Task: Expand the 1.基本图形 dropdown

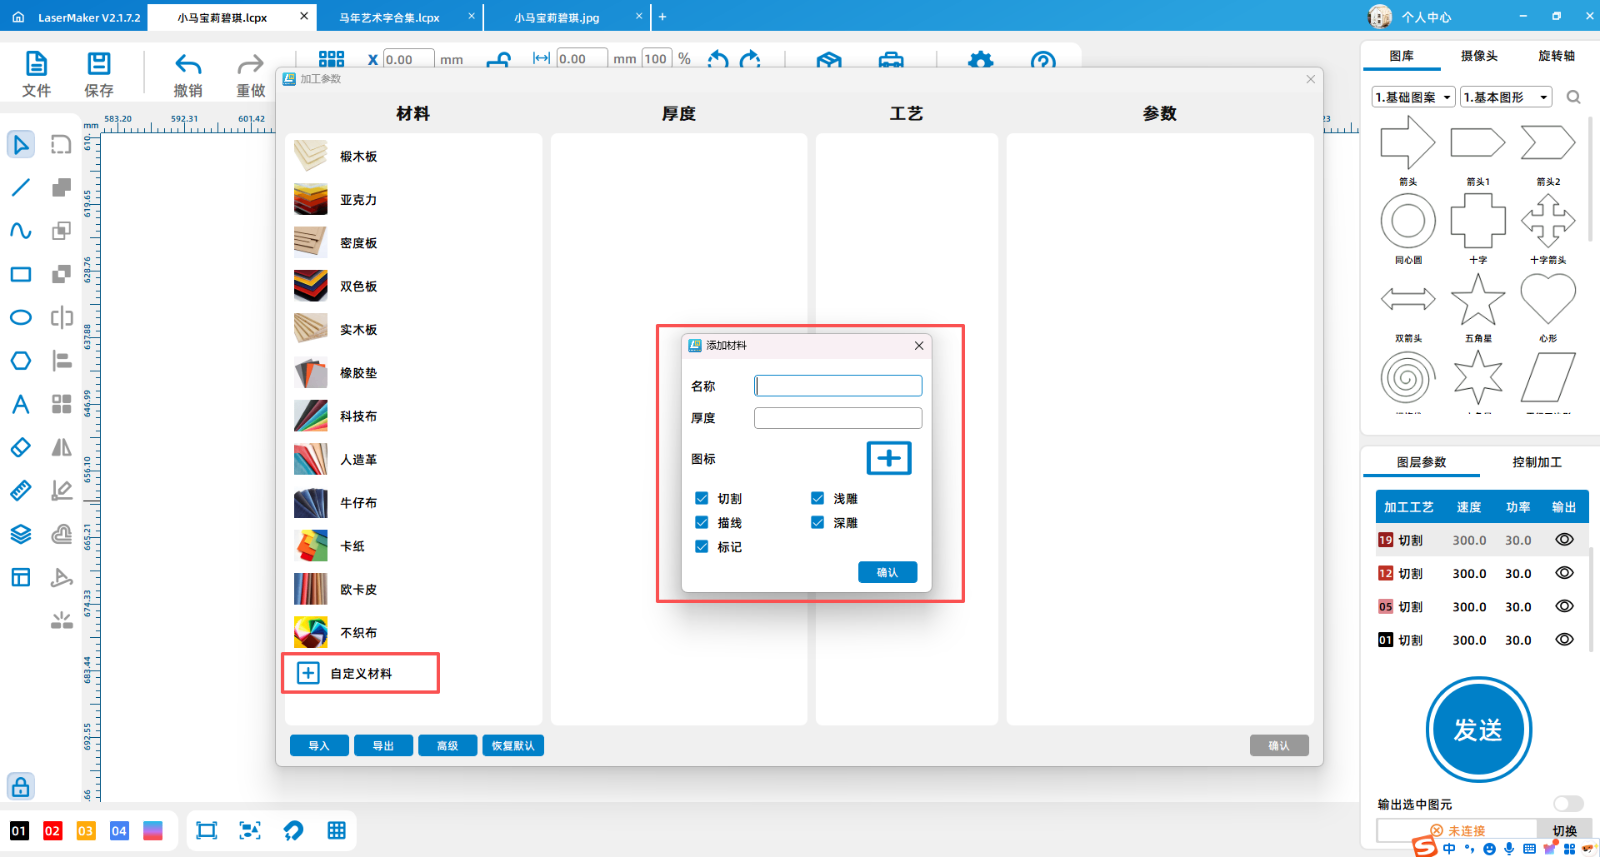Action: [x=1505, y=97]
